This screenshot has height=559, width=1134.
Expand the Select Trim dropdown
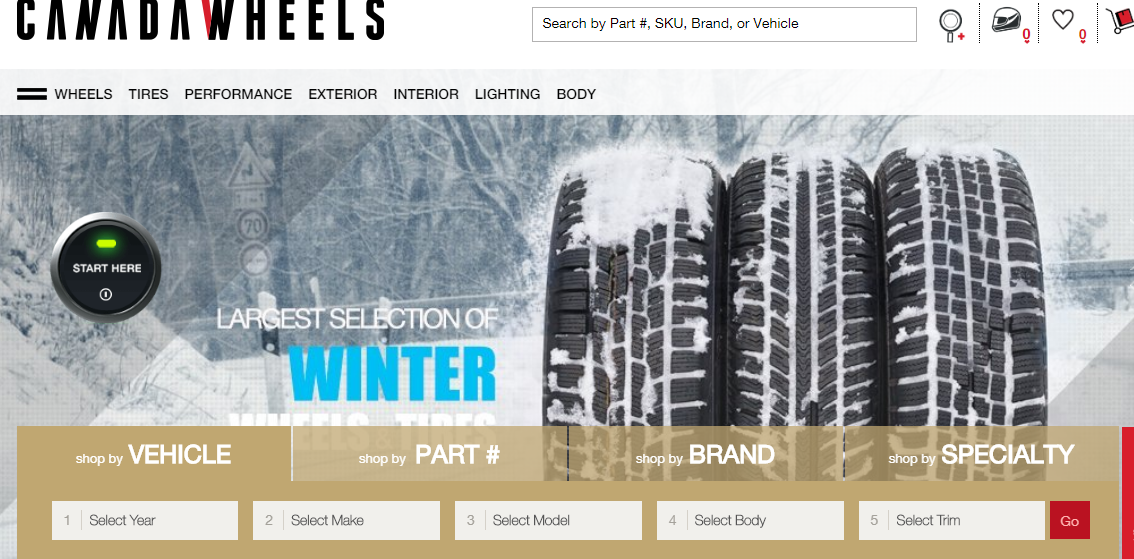pos(952,520)
